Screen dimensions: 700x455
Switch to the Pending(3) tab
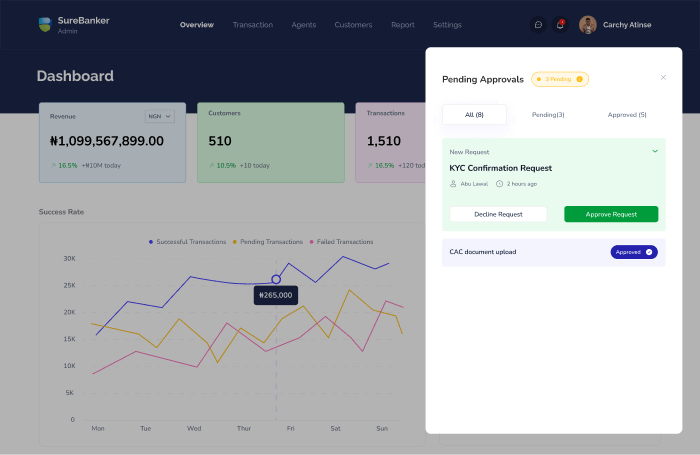click(548, 115)
